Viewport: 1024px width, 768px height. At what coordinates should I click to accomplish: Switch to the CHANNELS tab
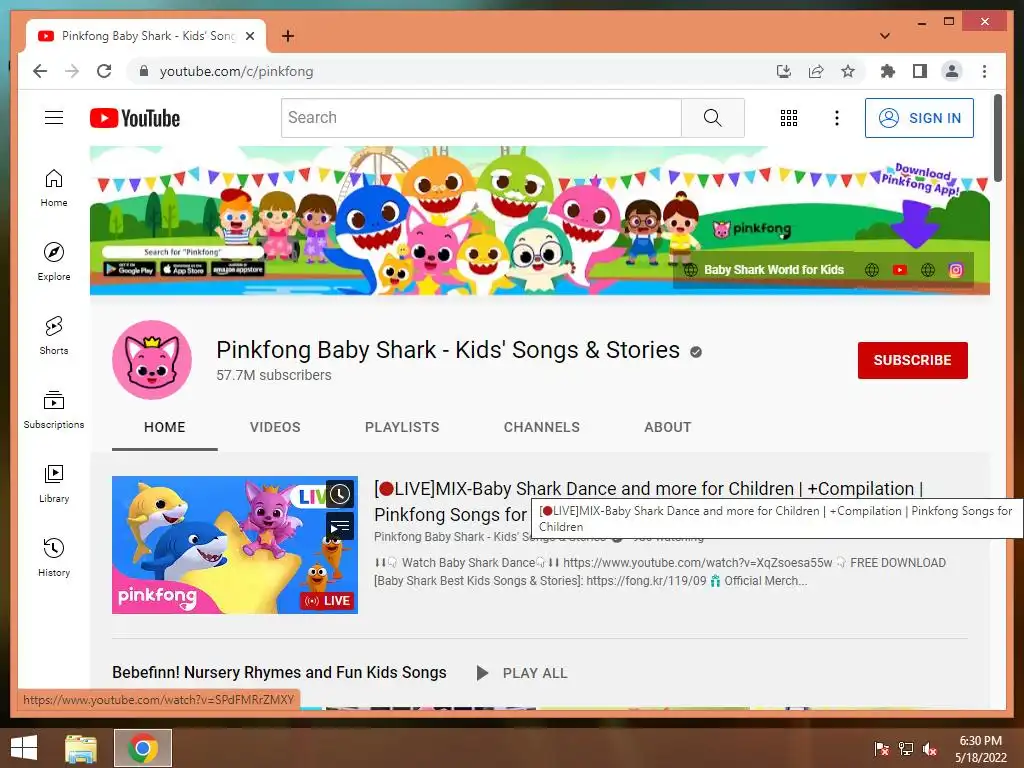pyautogui.click(x=541, y=427)
